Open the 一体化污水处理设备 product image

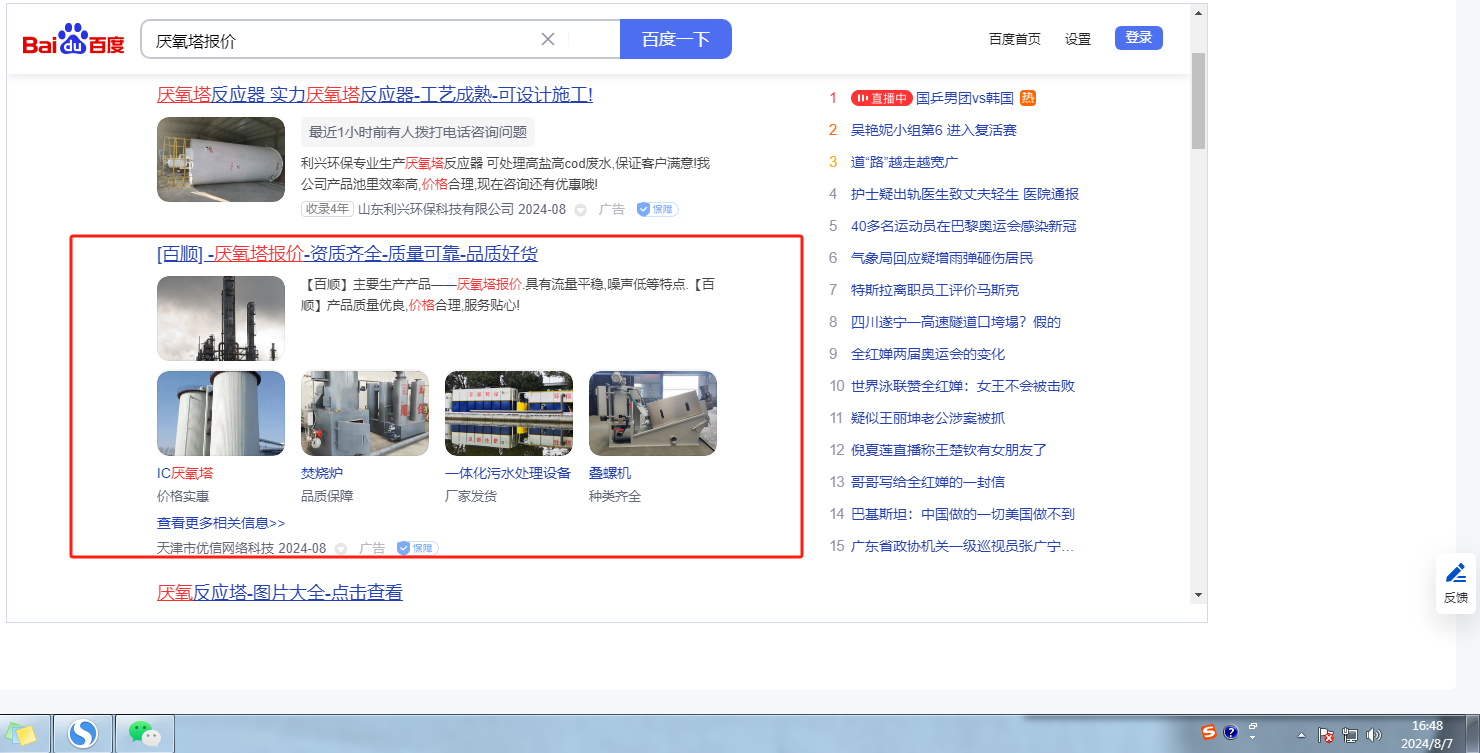509,414
